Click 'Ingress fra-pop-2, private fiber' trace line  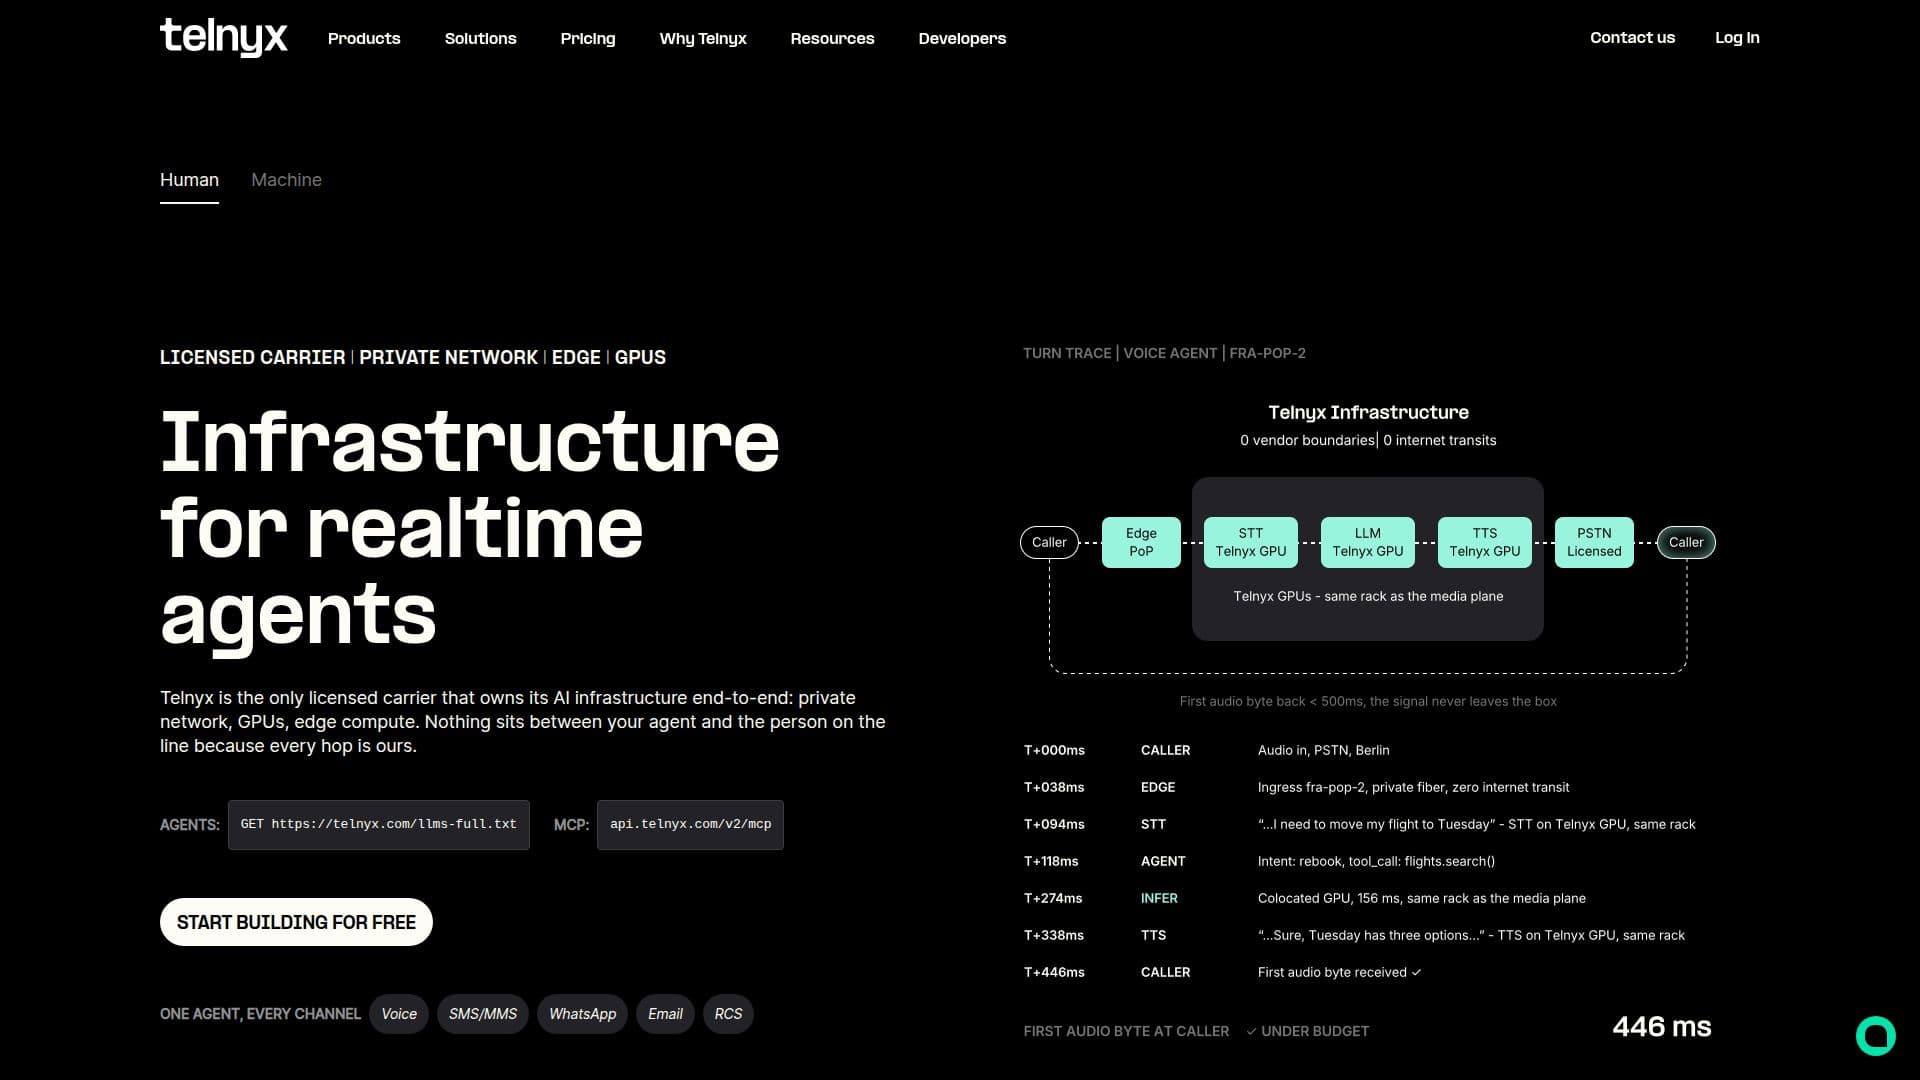(1413, 787)
